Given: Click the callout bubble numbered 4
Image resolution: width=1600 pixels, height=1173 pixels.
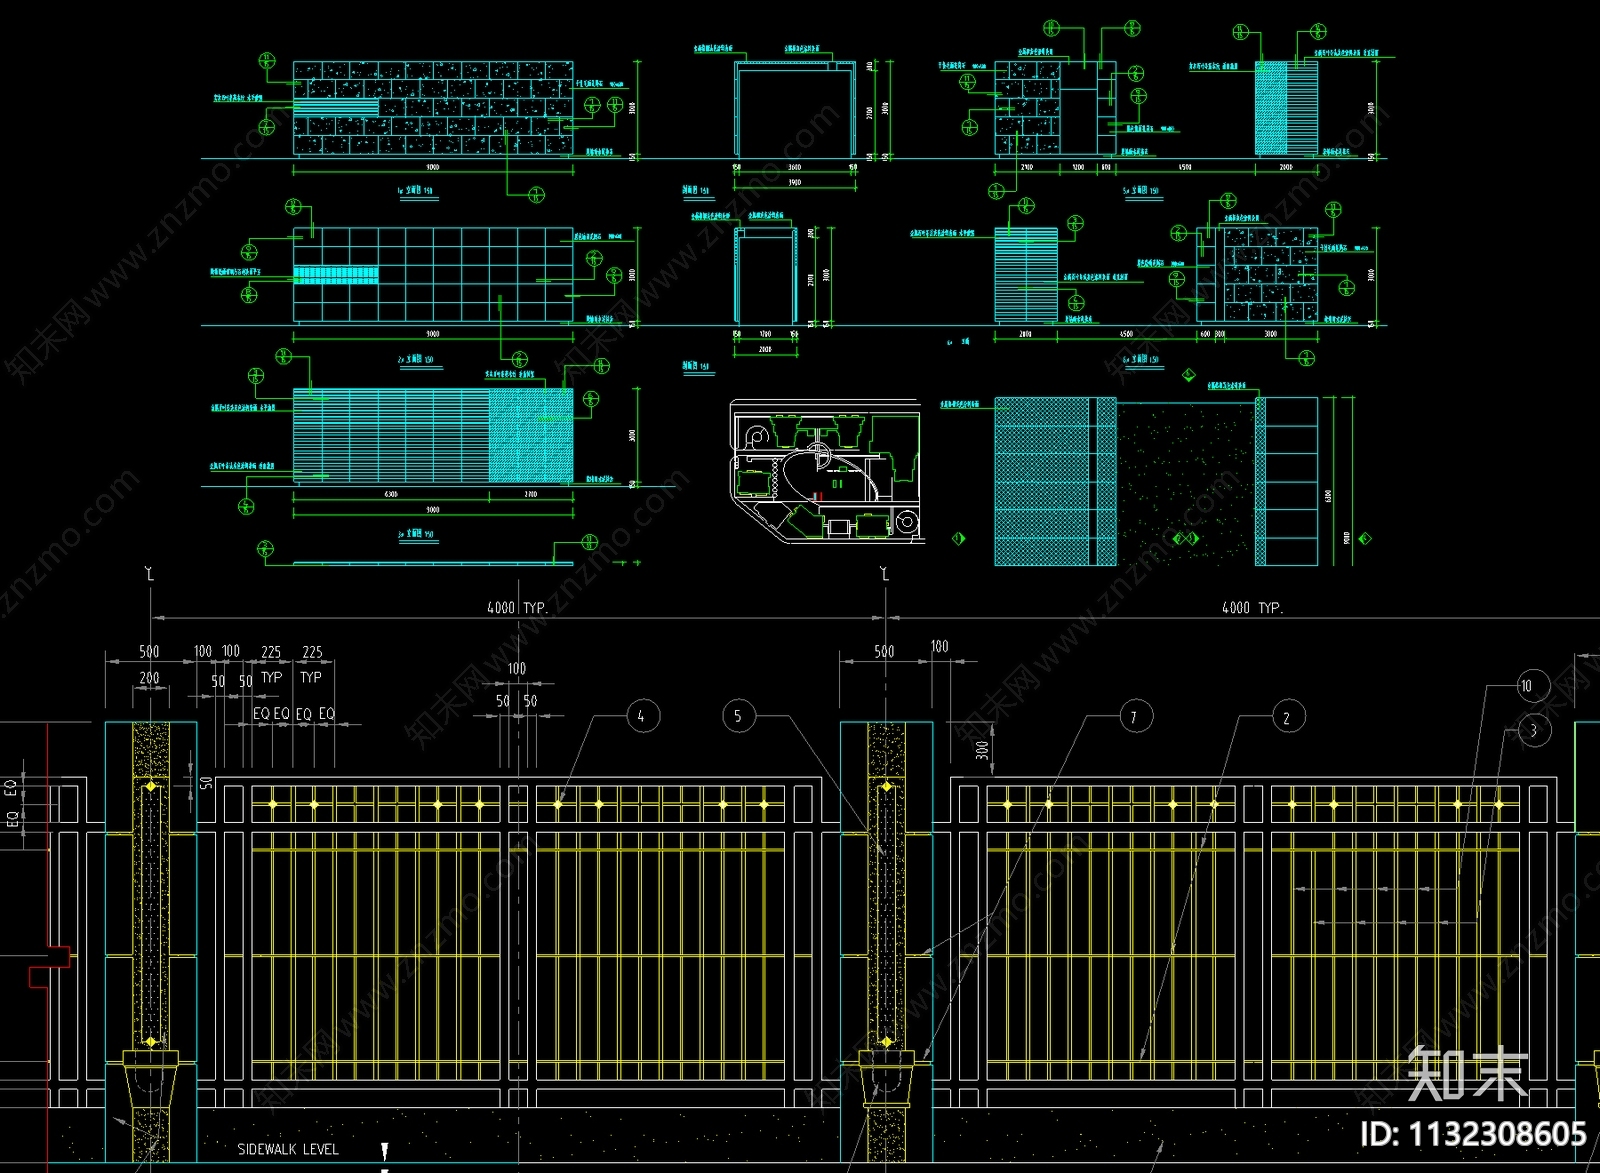Looking at the screenshot, I should [x=642, y=716].
